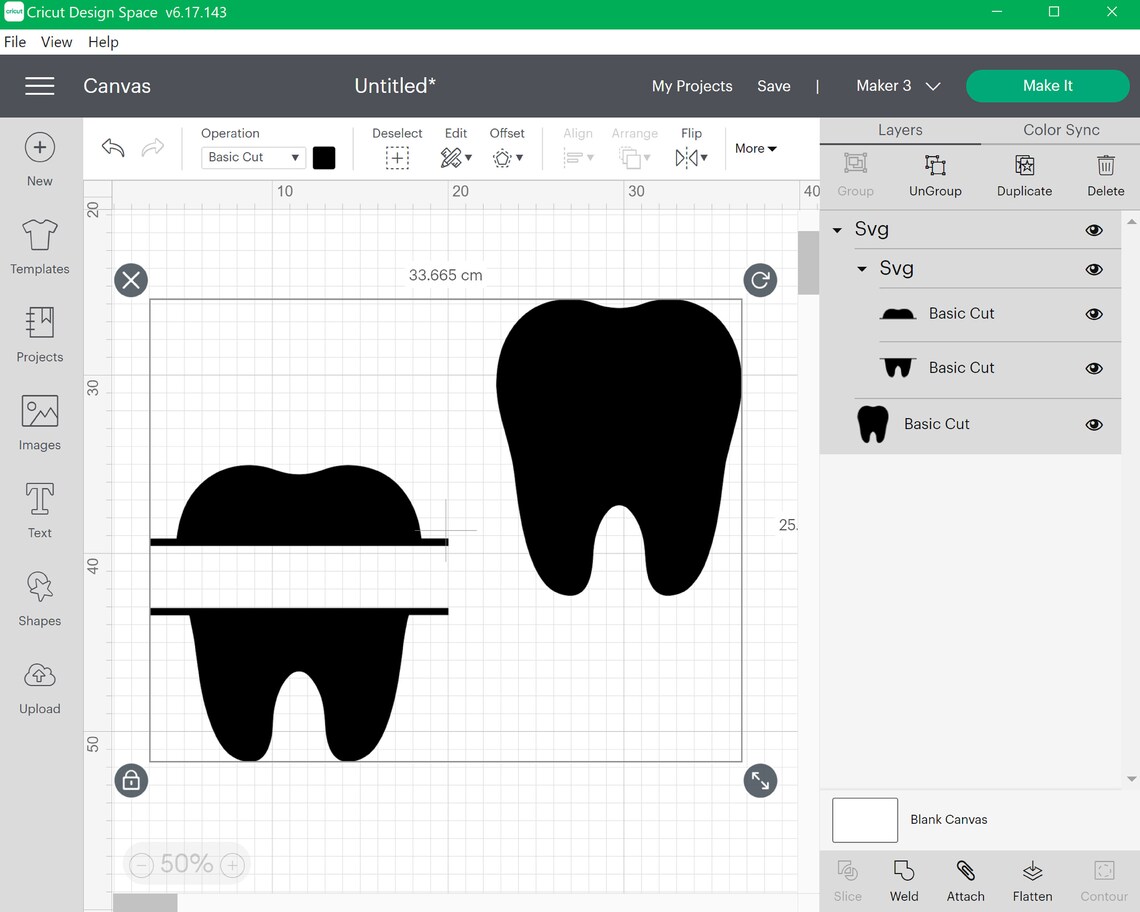
Task: Toggle visibility of the top Svg layer
Action: click(x=1093, y=229)
